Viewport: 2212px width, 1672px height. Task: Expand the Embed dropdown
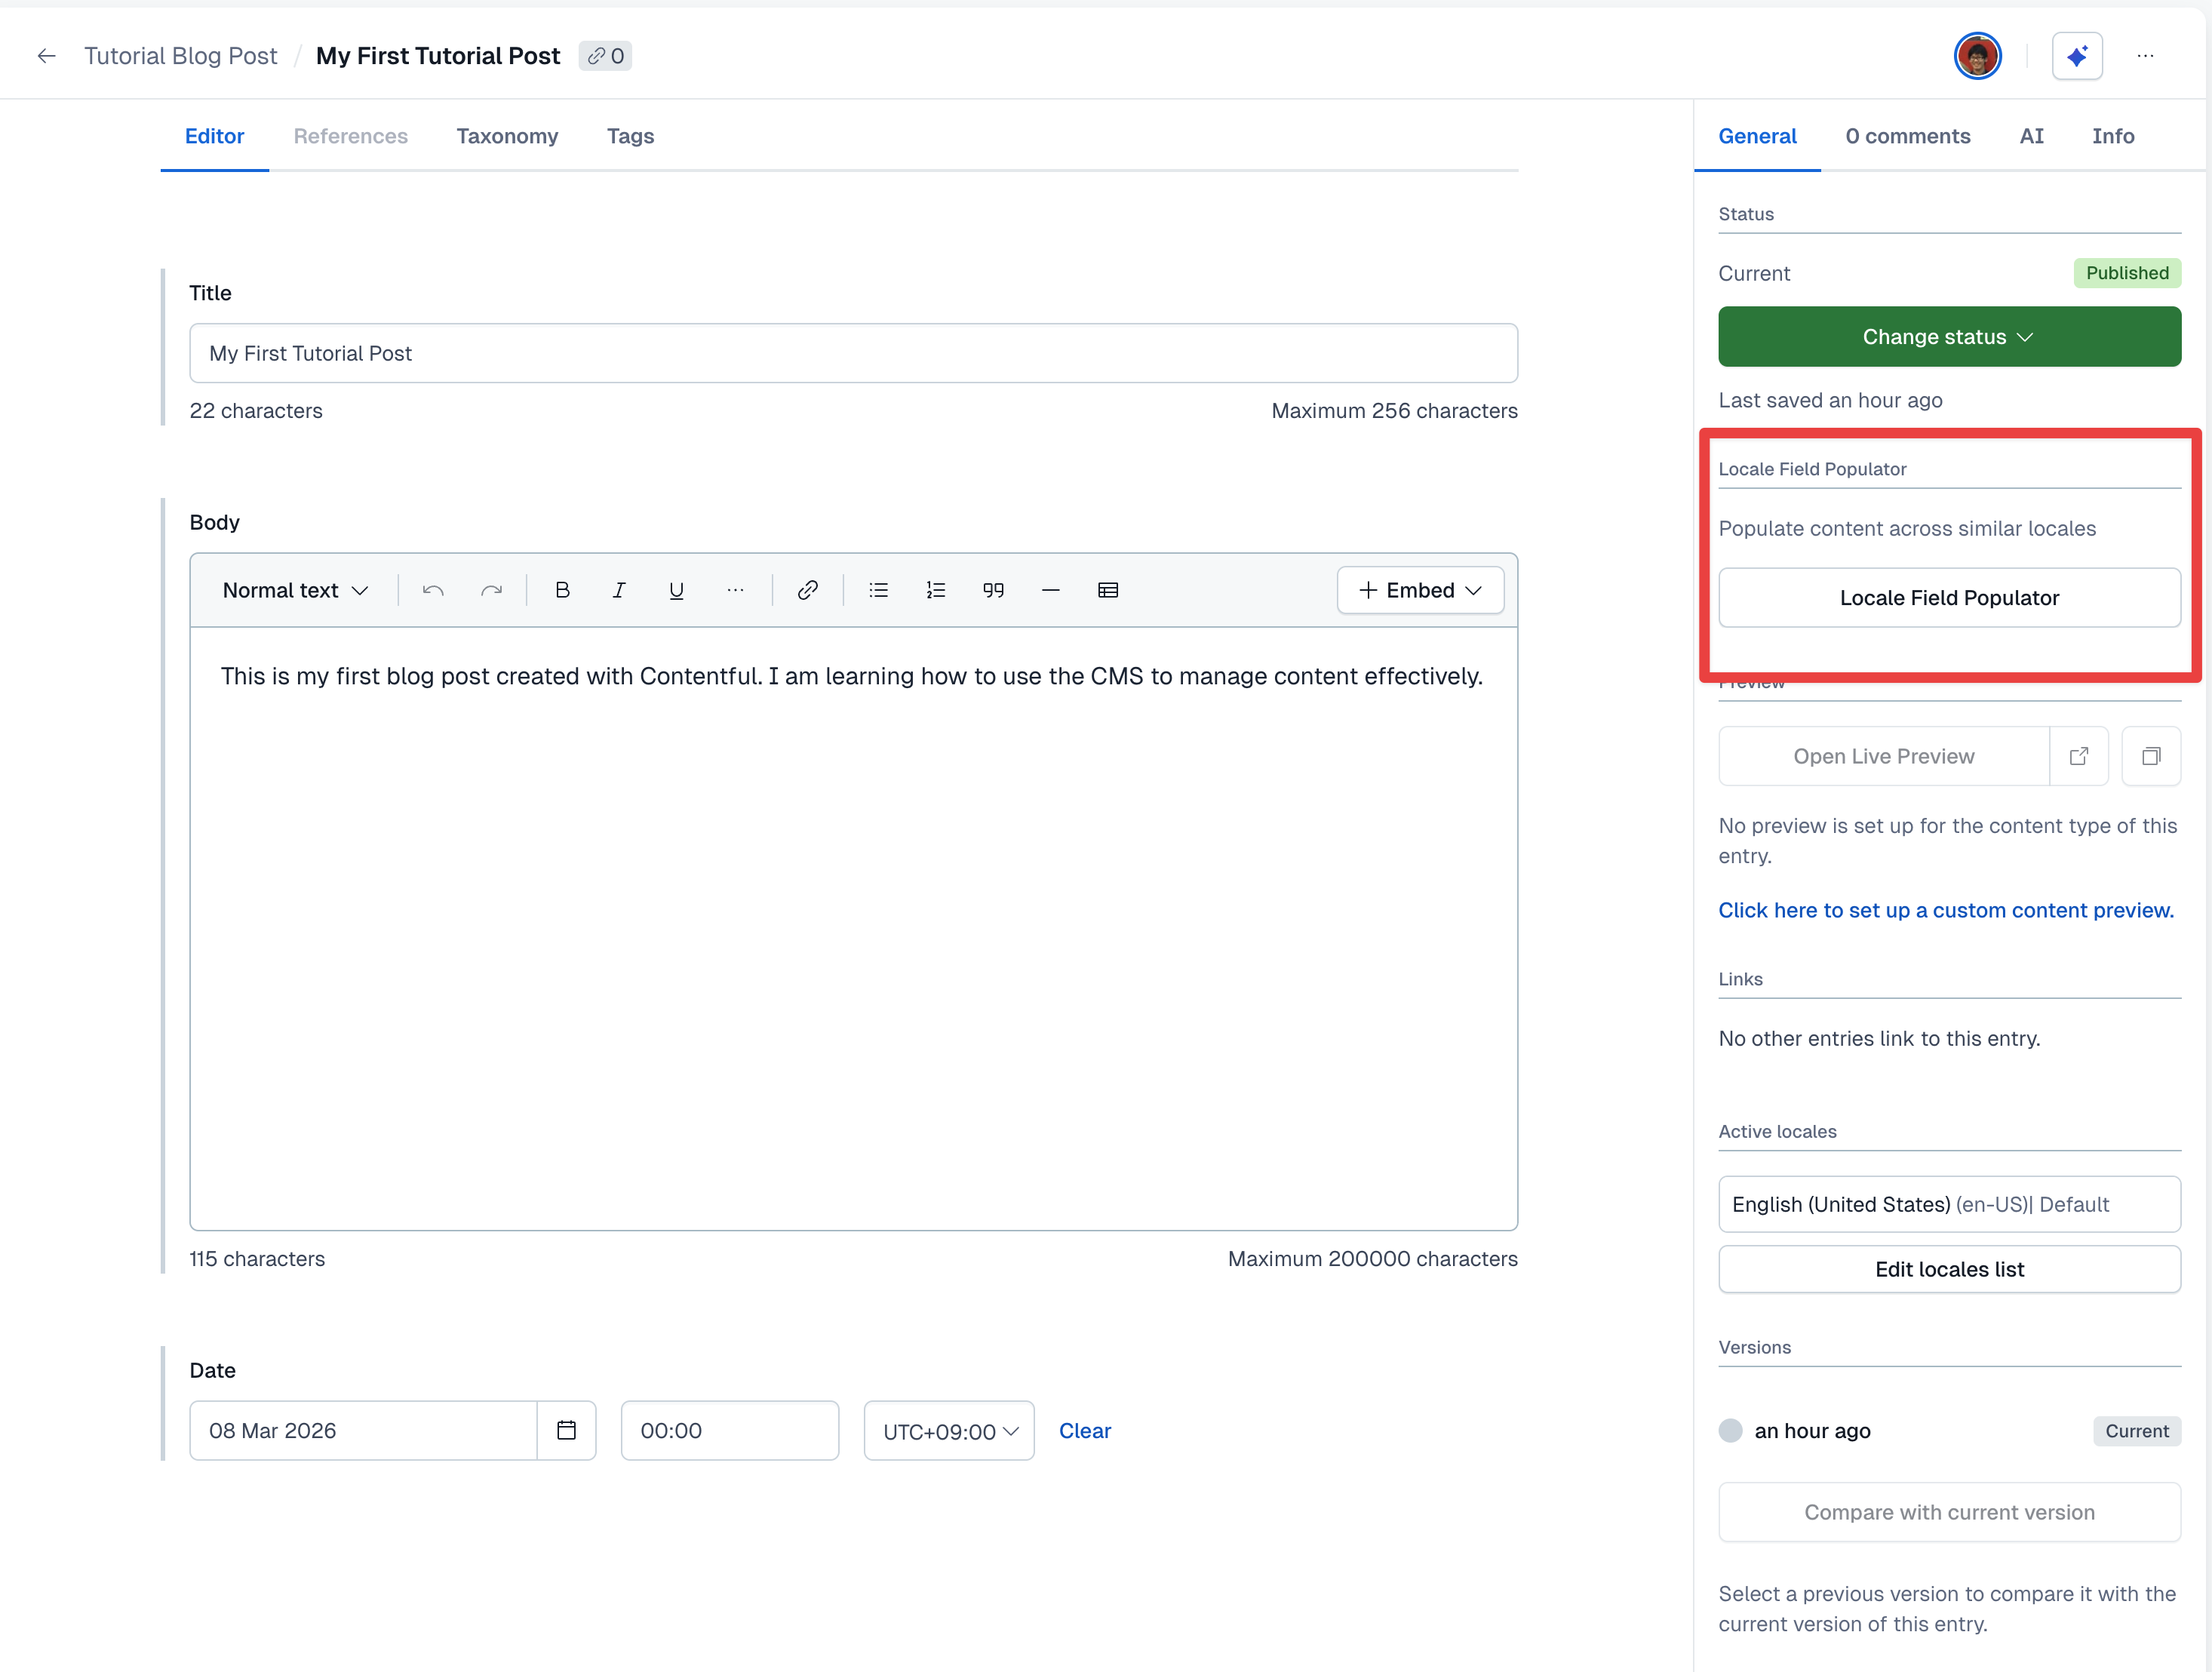(1420, 590)
